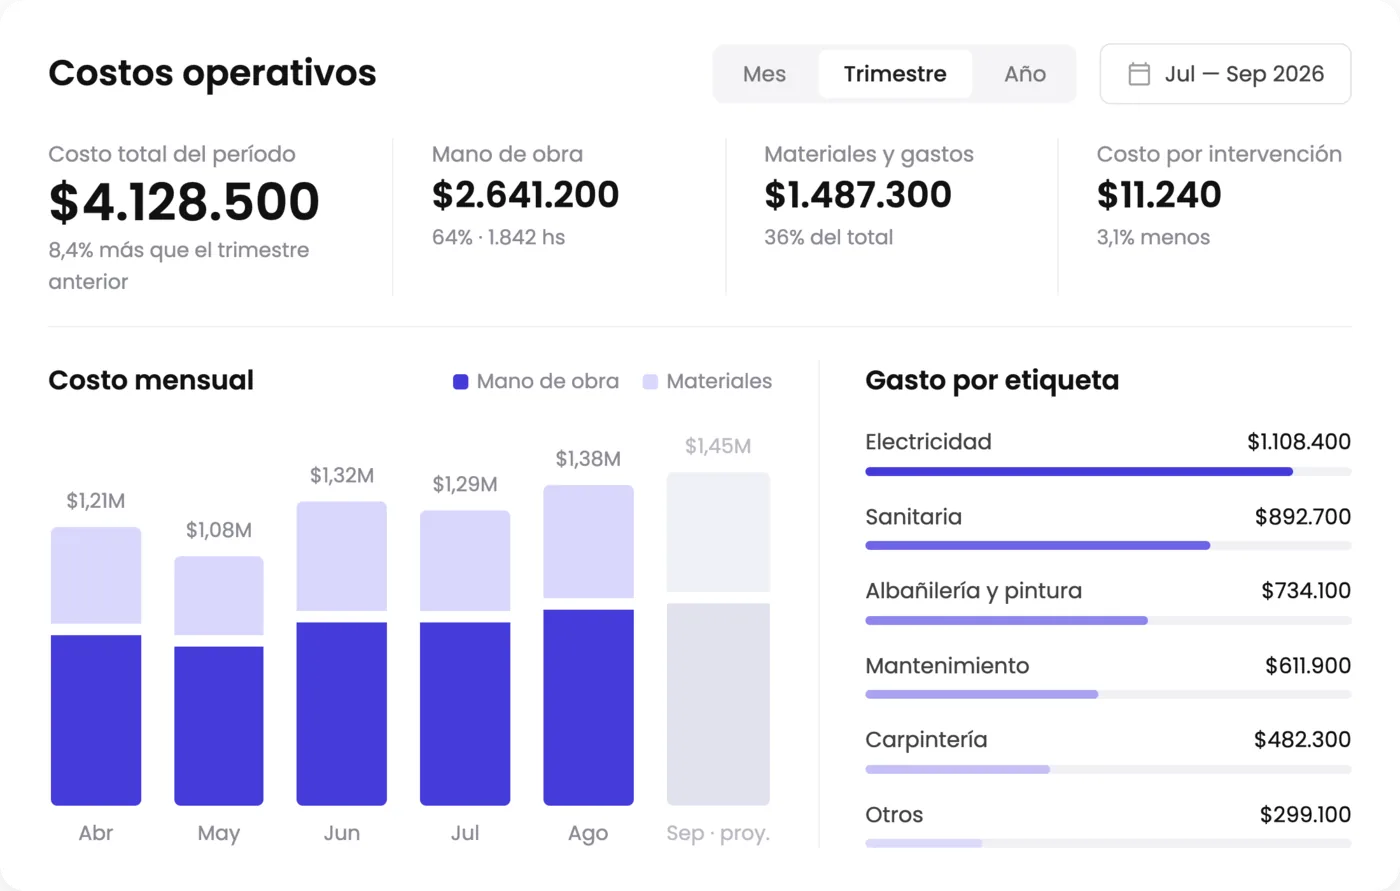
Task: Click the Sanitaria label
Action: point(913,517)
